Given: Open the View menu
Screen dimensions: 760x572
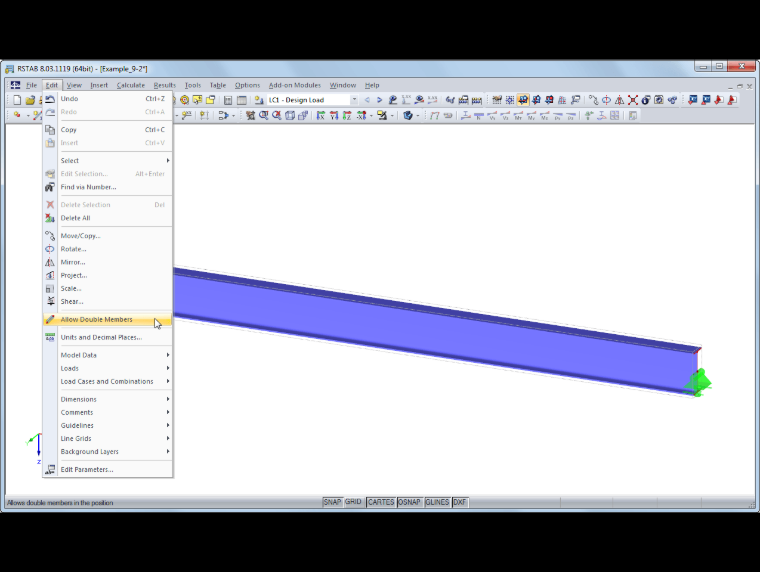Looking at the screenshot, I should 74,85.
